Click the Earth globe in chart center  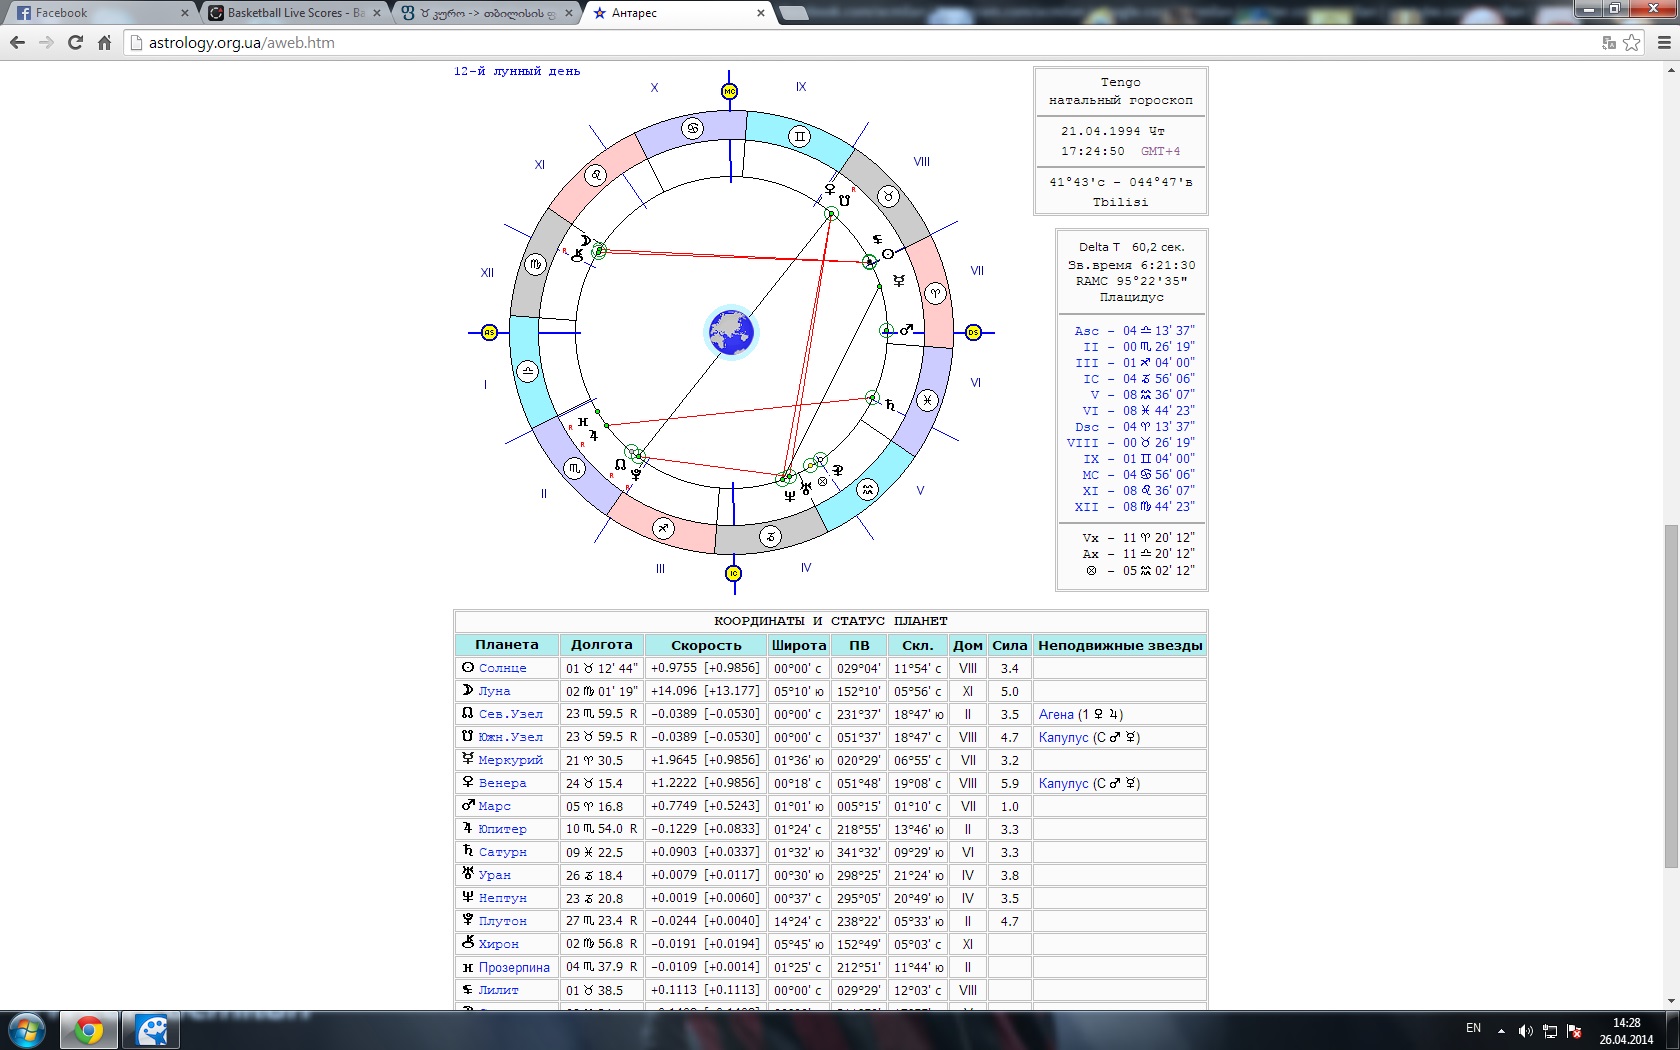click(731, 333)
